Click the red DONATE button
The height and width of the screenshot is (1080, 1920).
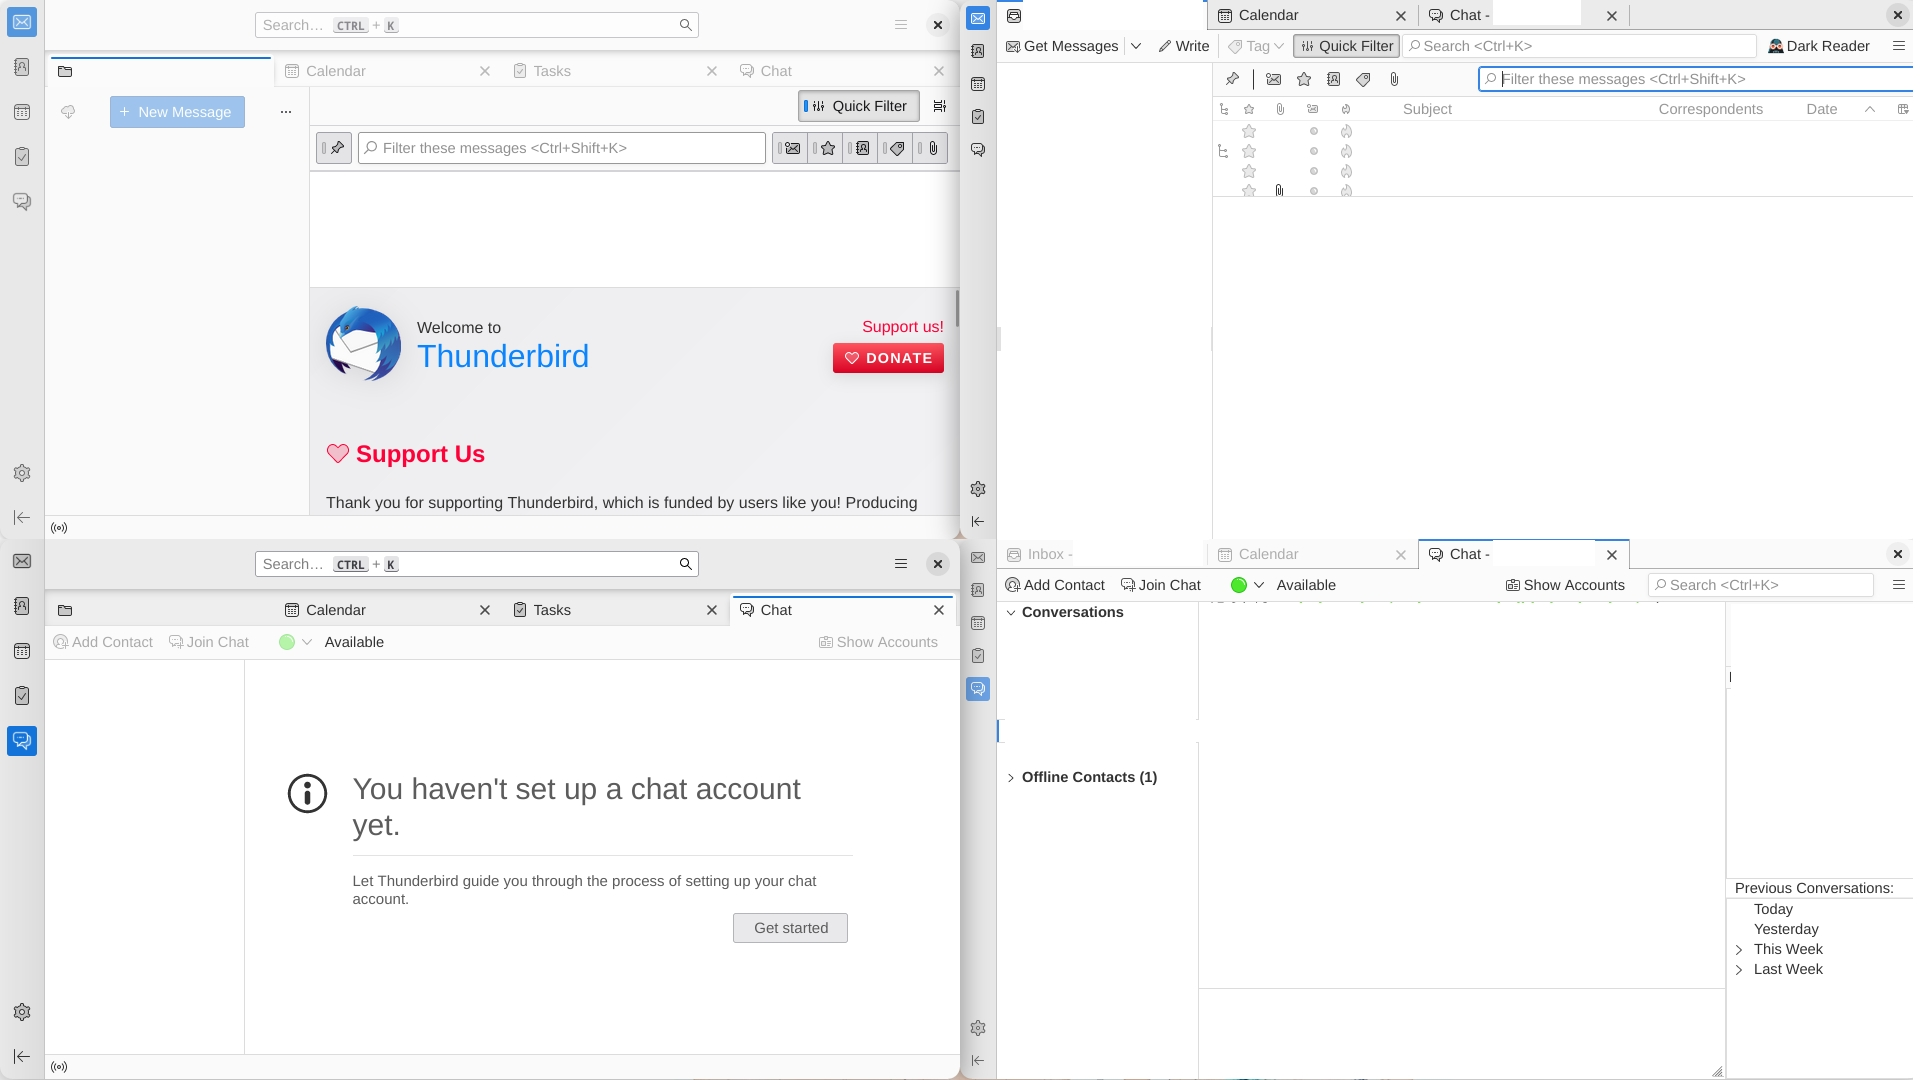click(888, 358)
